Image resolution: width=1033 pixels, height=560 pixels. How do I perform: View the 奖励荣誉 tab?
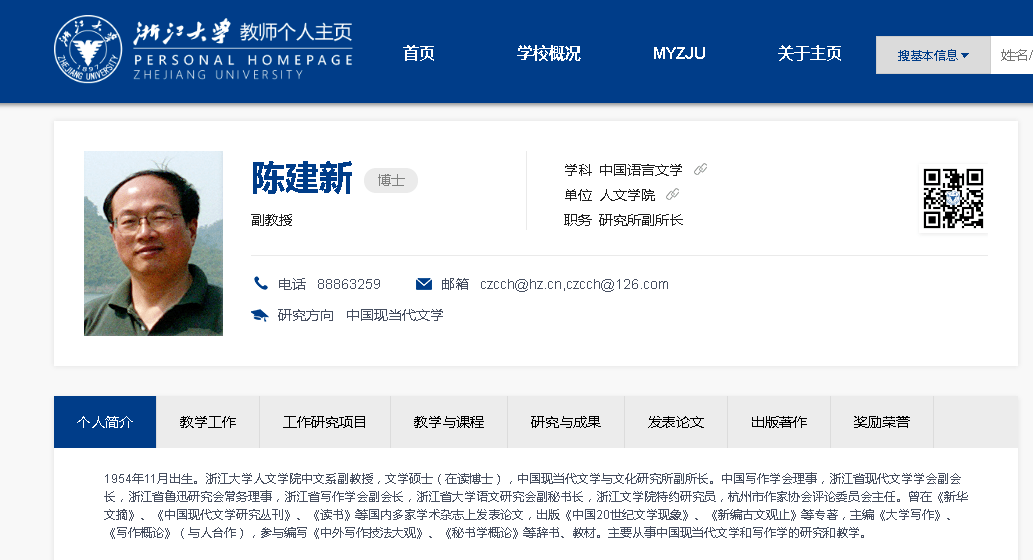coord(881,422)
